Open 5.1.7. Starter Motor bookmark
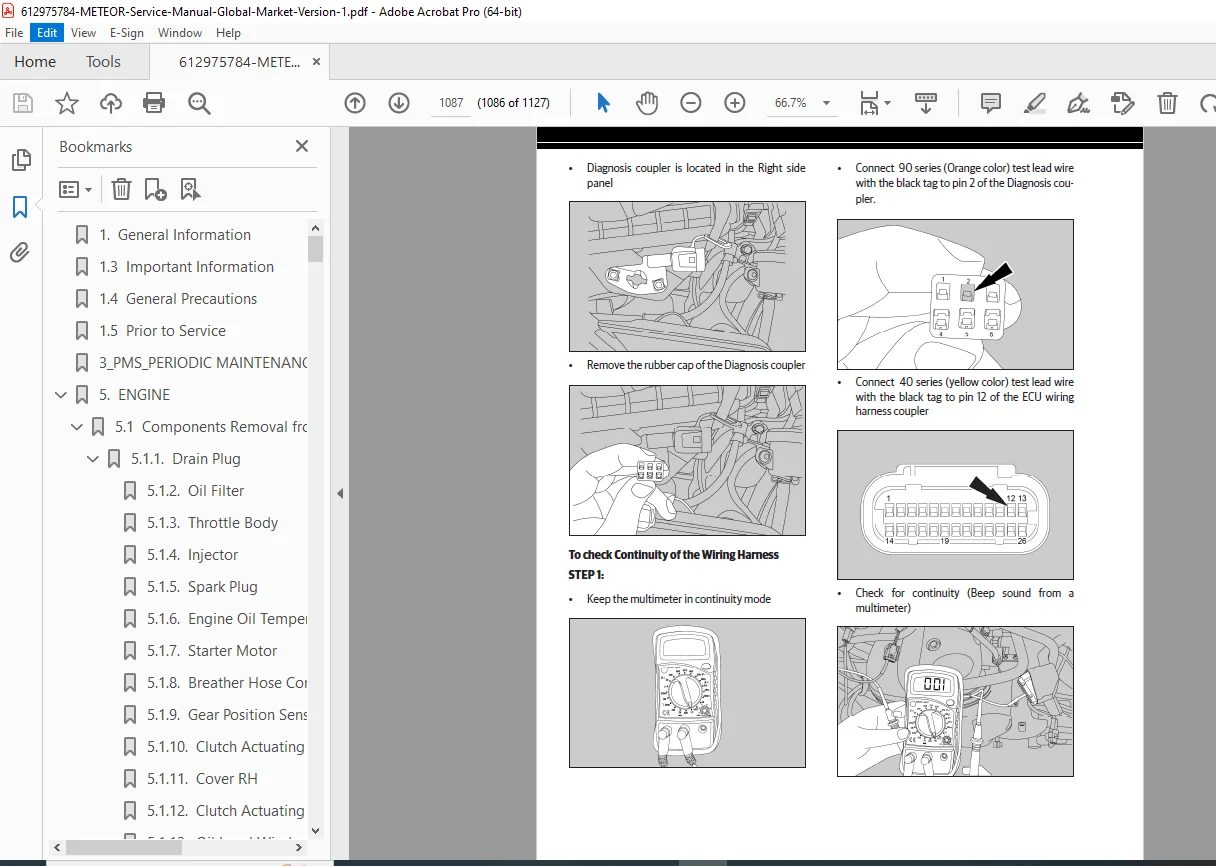The image size is (1216, 866). pos(212,651)
